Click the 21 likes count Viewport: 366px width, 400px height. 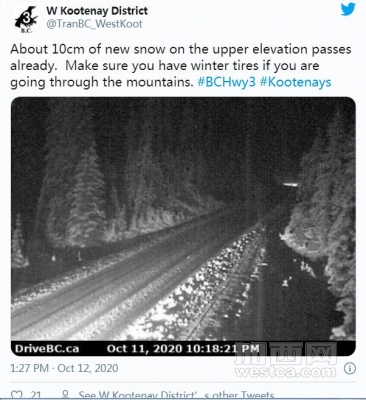tap(36, 396)
